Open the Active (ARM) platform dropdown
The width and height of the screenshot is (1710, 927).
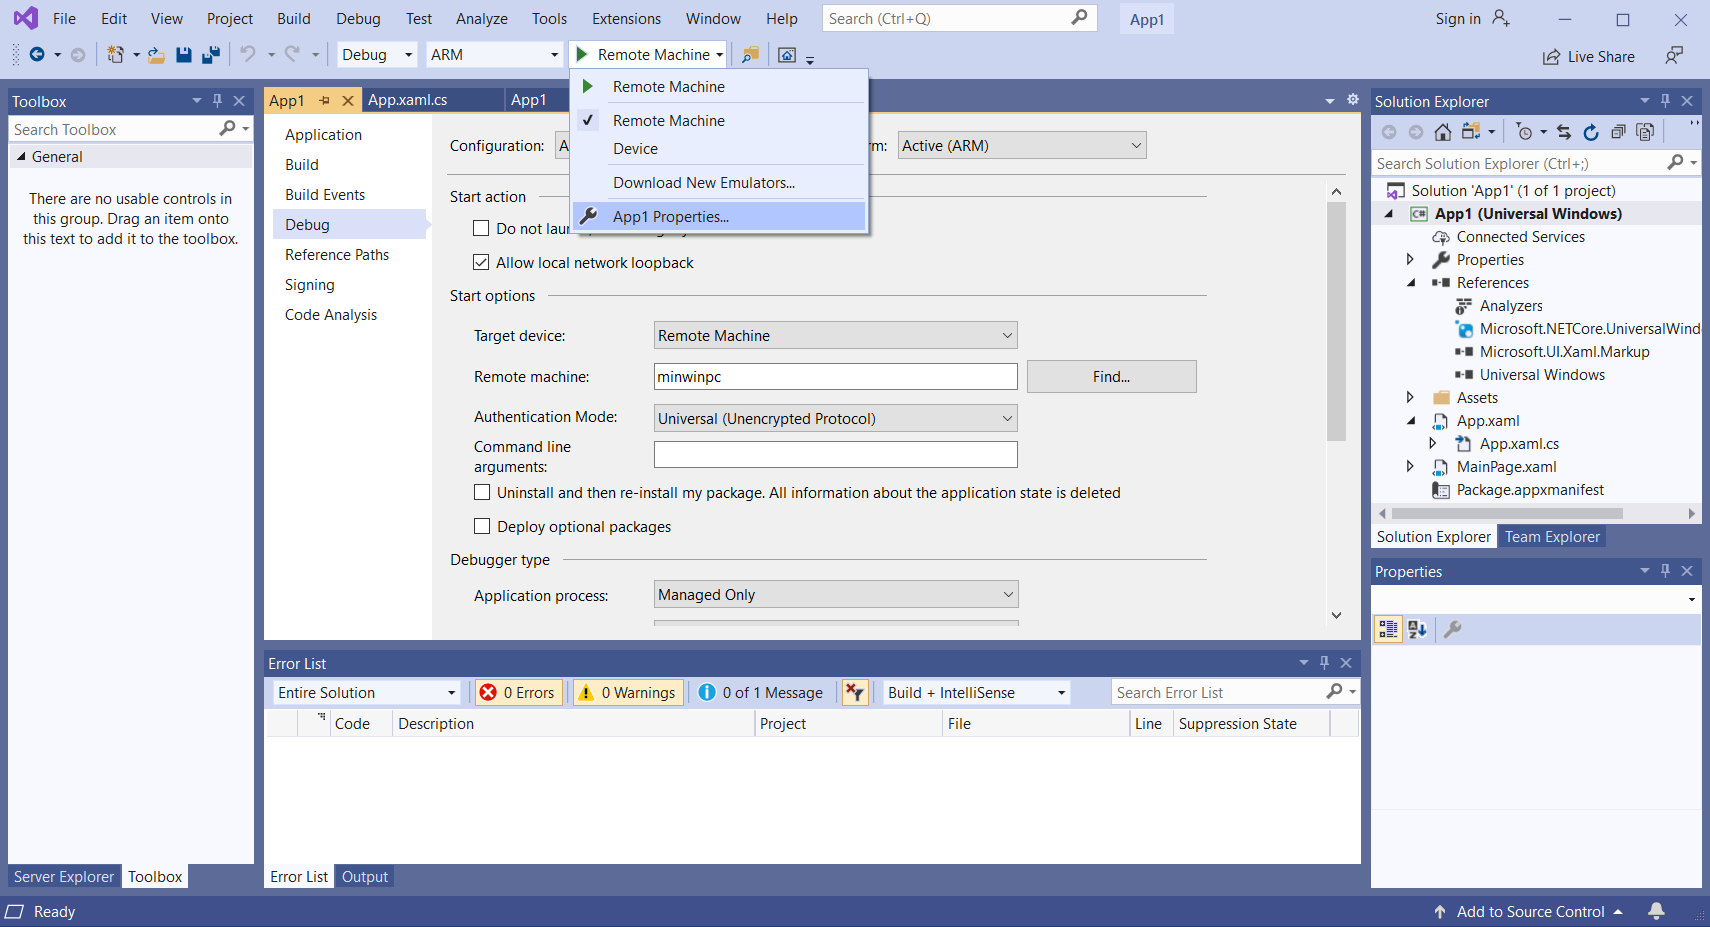click(x=1022, y=145)
